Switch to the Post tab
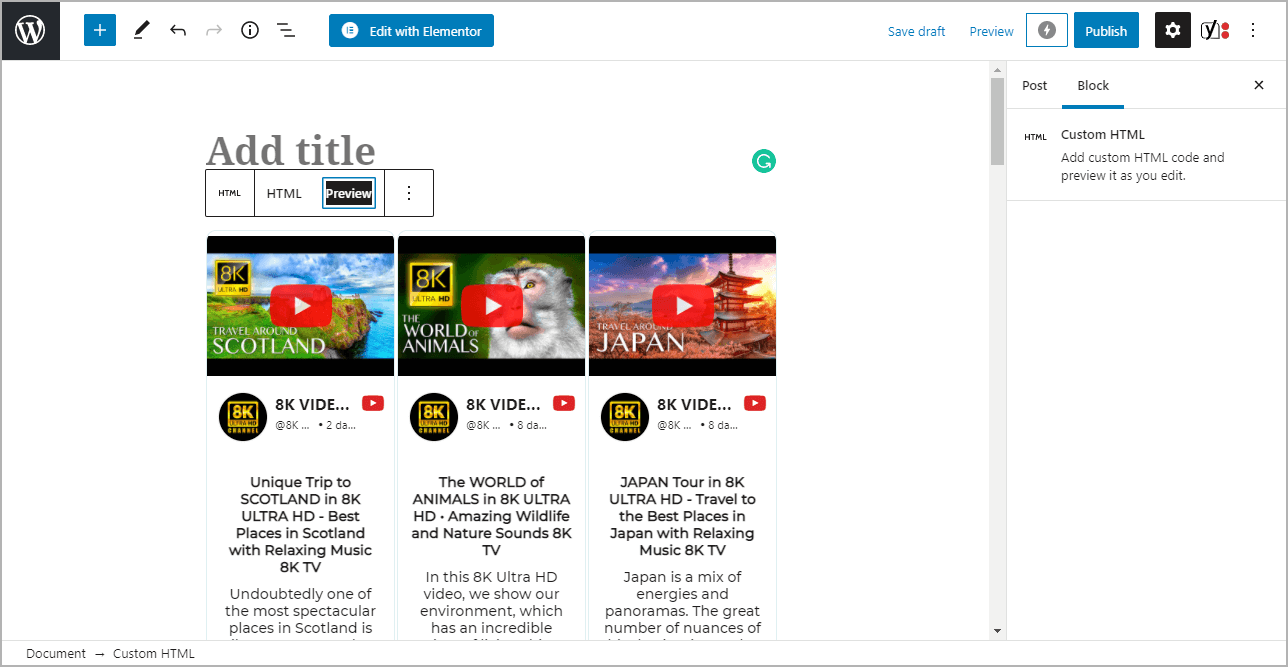 point(1034,85)
